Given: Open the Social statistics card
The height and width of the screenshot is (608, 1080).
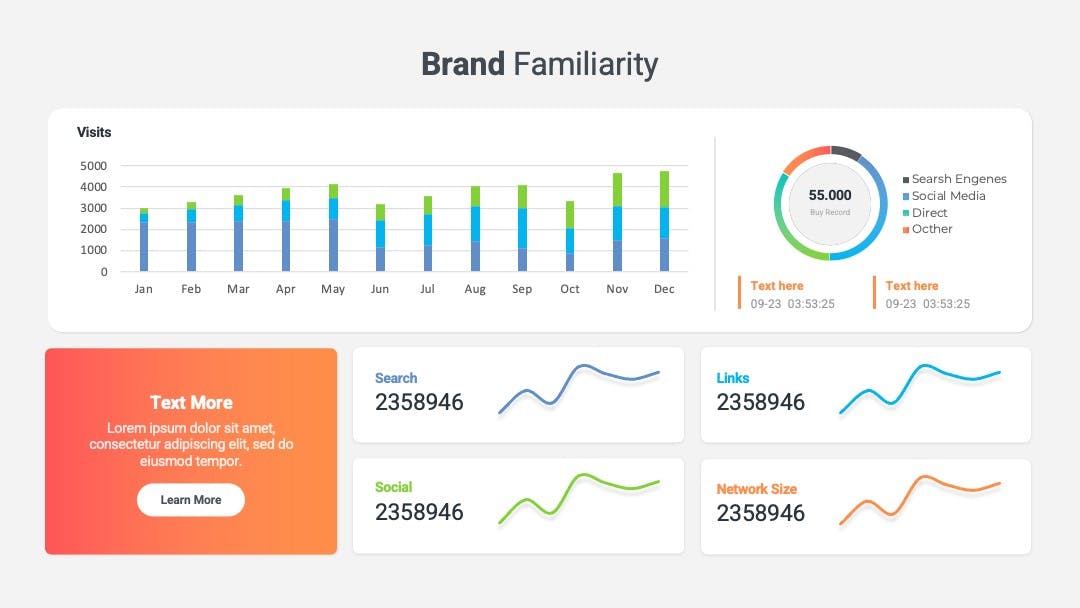Looking at the screenshot, I should pos(518,505).
